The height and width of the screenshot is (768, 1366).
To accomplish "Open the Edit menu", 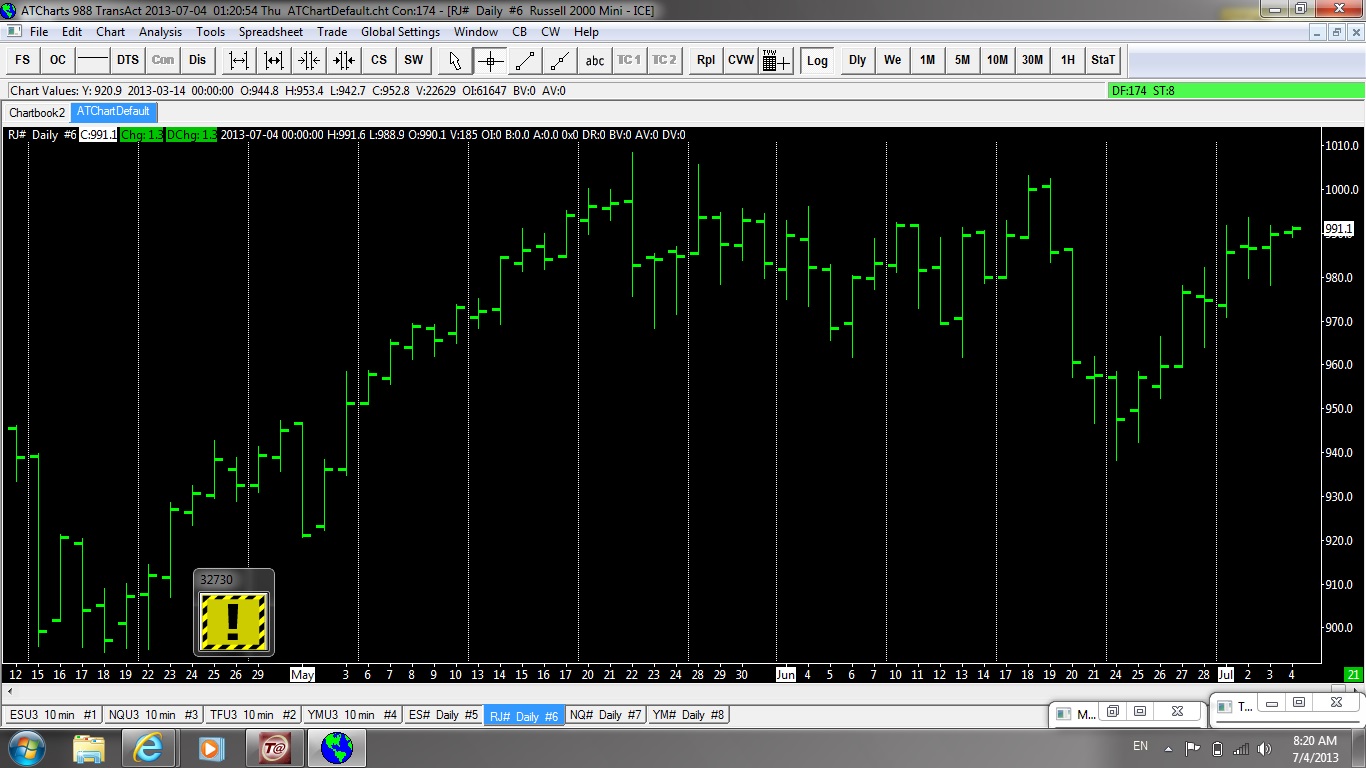I will tap(72, 32).
